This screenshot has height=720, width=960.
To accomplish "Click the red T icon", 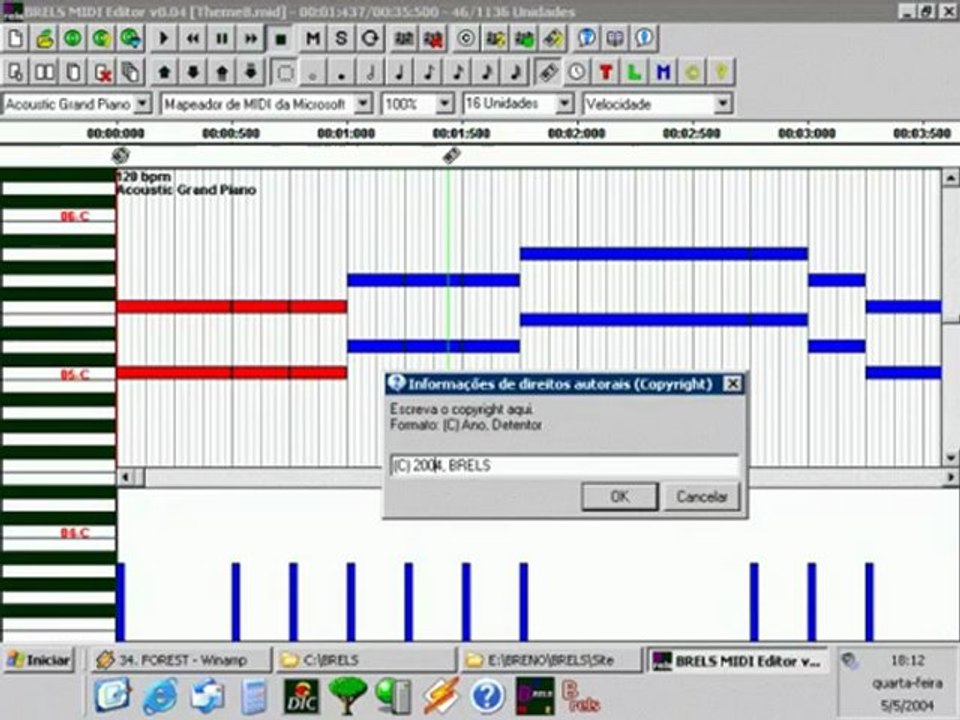I will click(606, 72).
